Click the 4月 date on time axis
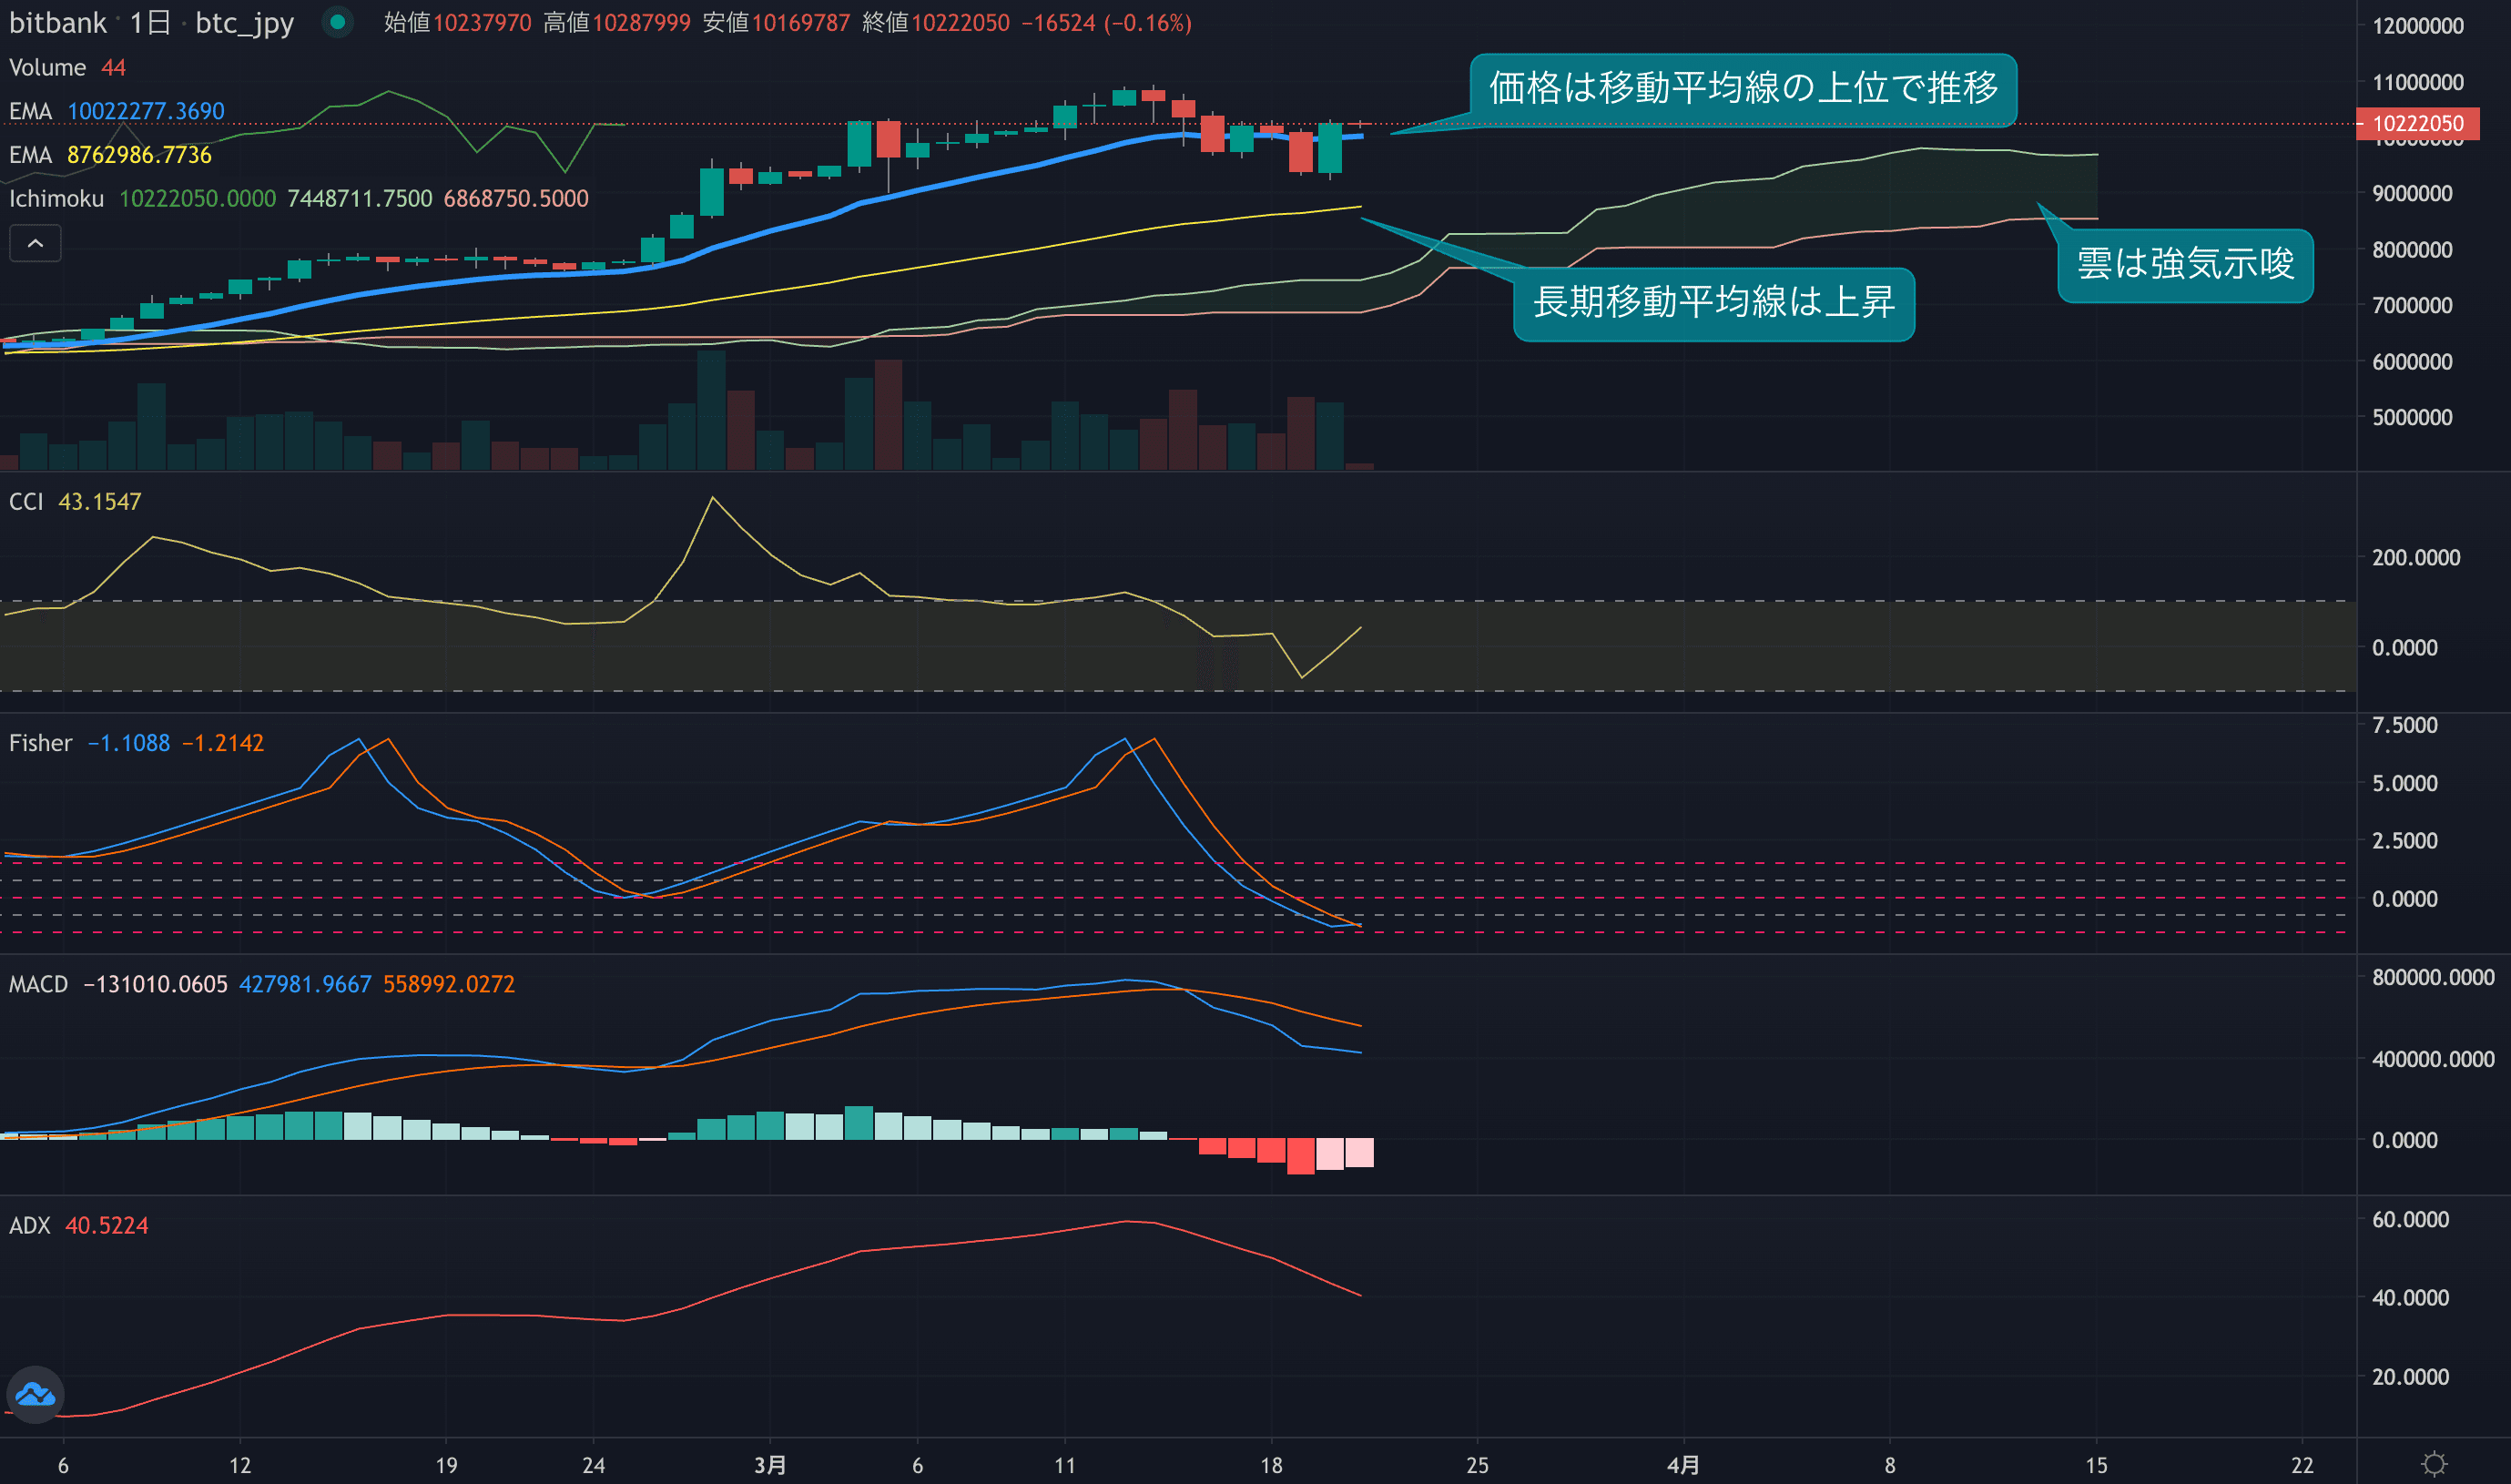This screenshot has width=2511, height=1484. 1683,1465
